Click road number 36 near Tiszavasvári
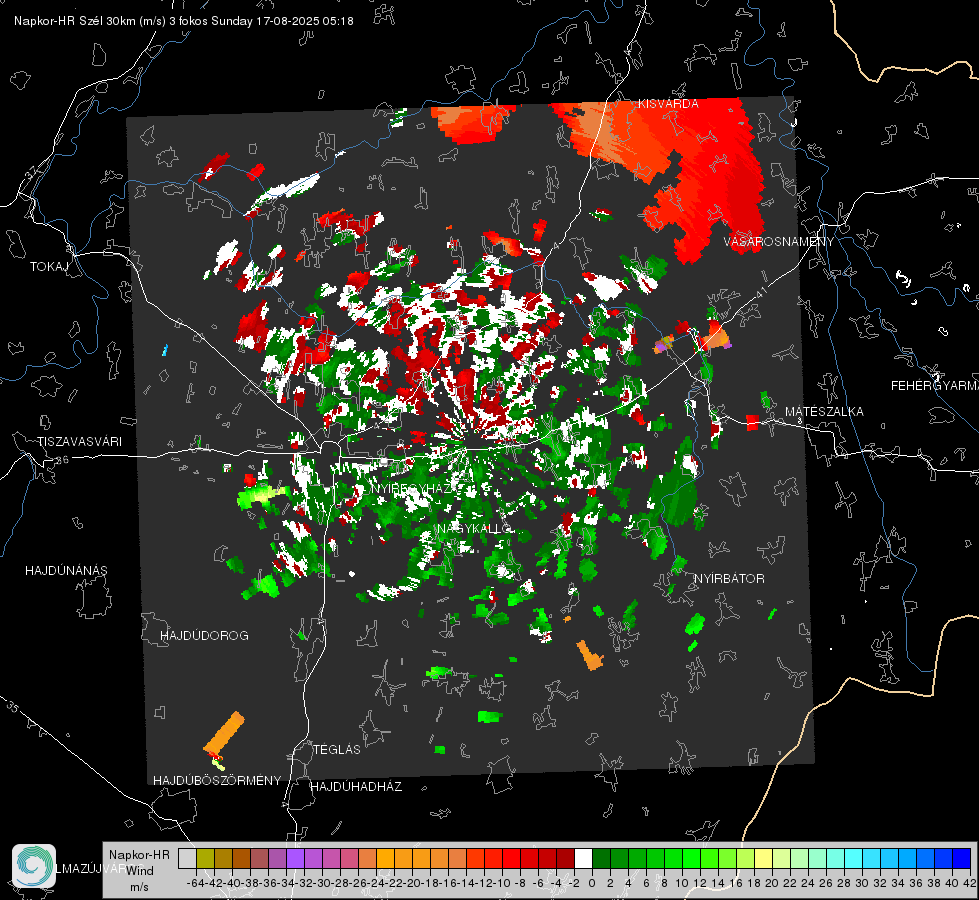 [62, 460]
